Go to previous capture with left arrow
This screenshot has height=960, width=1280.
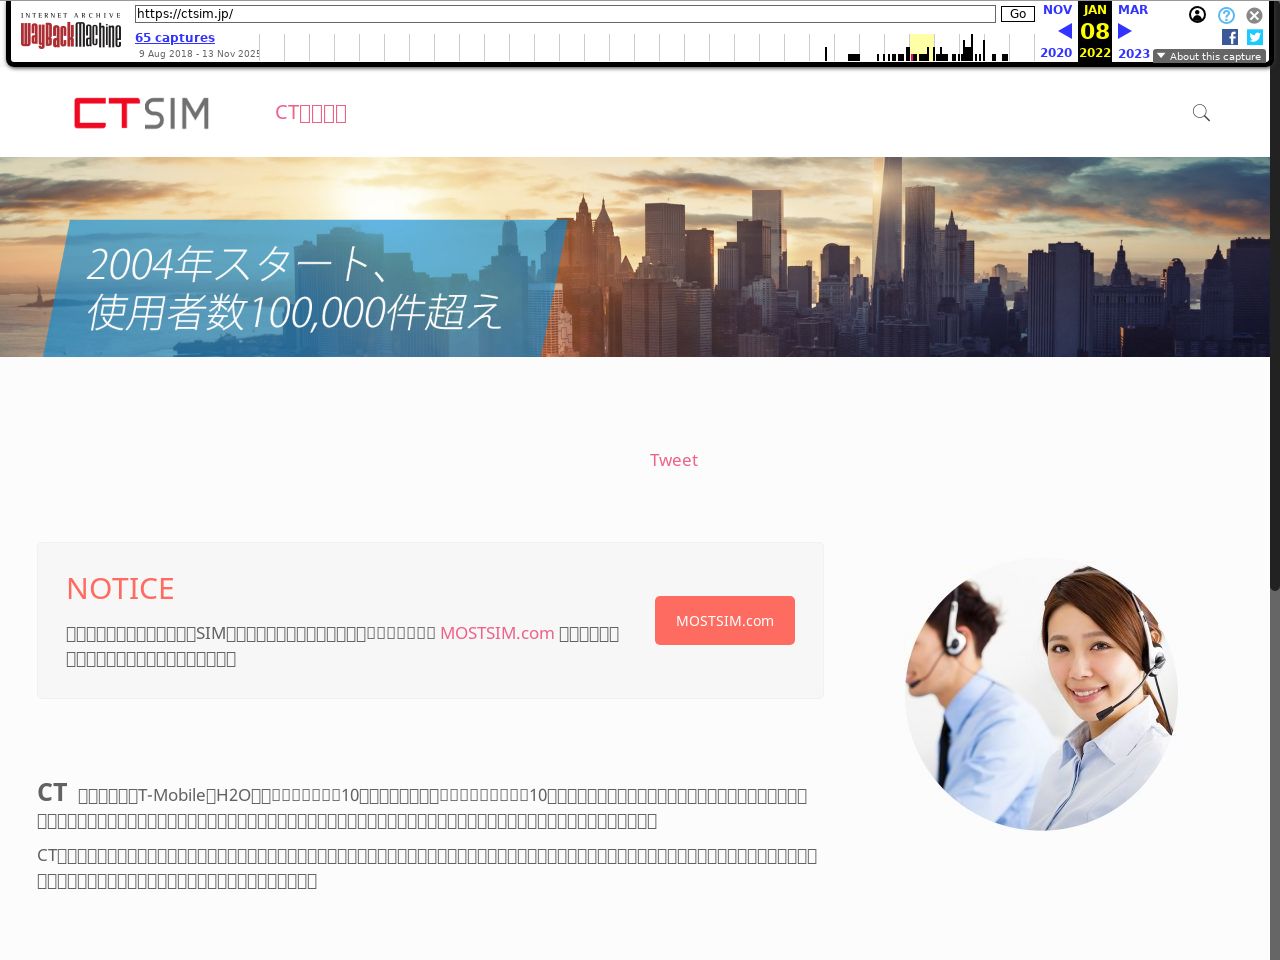pos(1064,31)
